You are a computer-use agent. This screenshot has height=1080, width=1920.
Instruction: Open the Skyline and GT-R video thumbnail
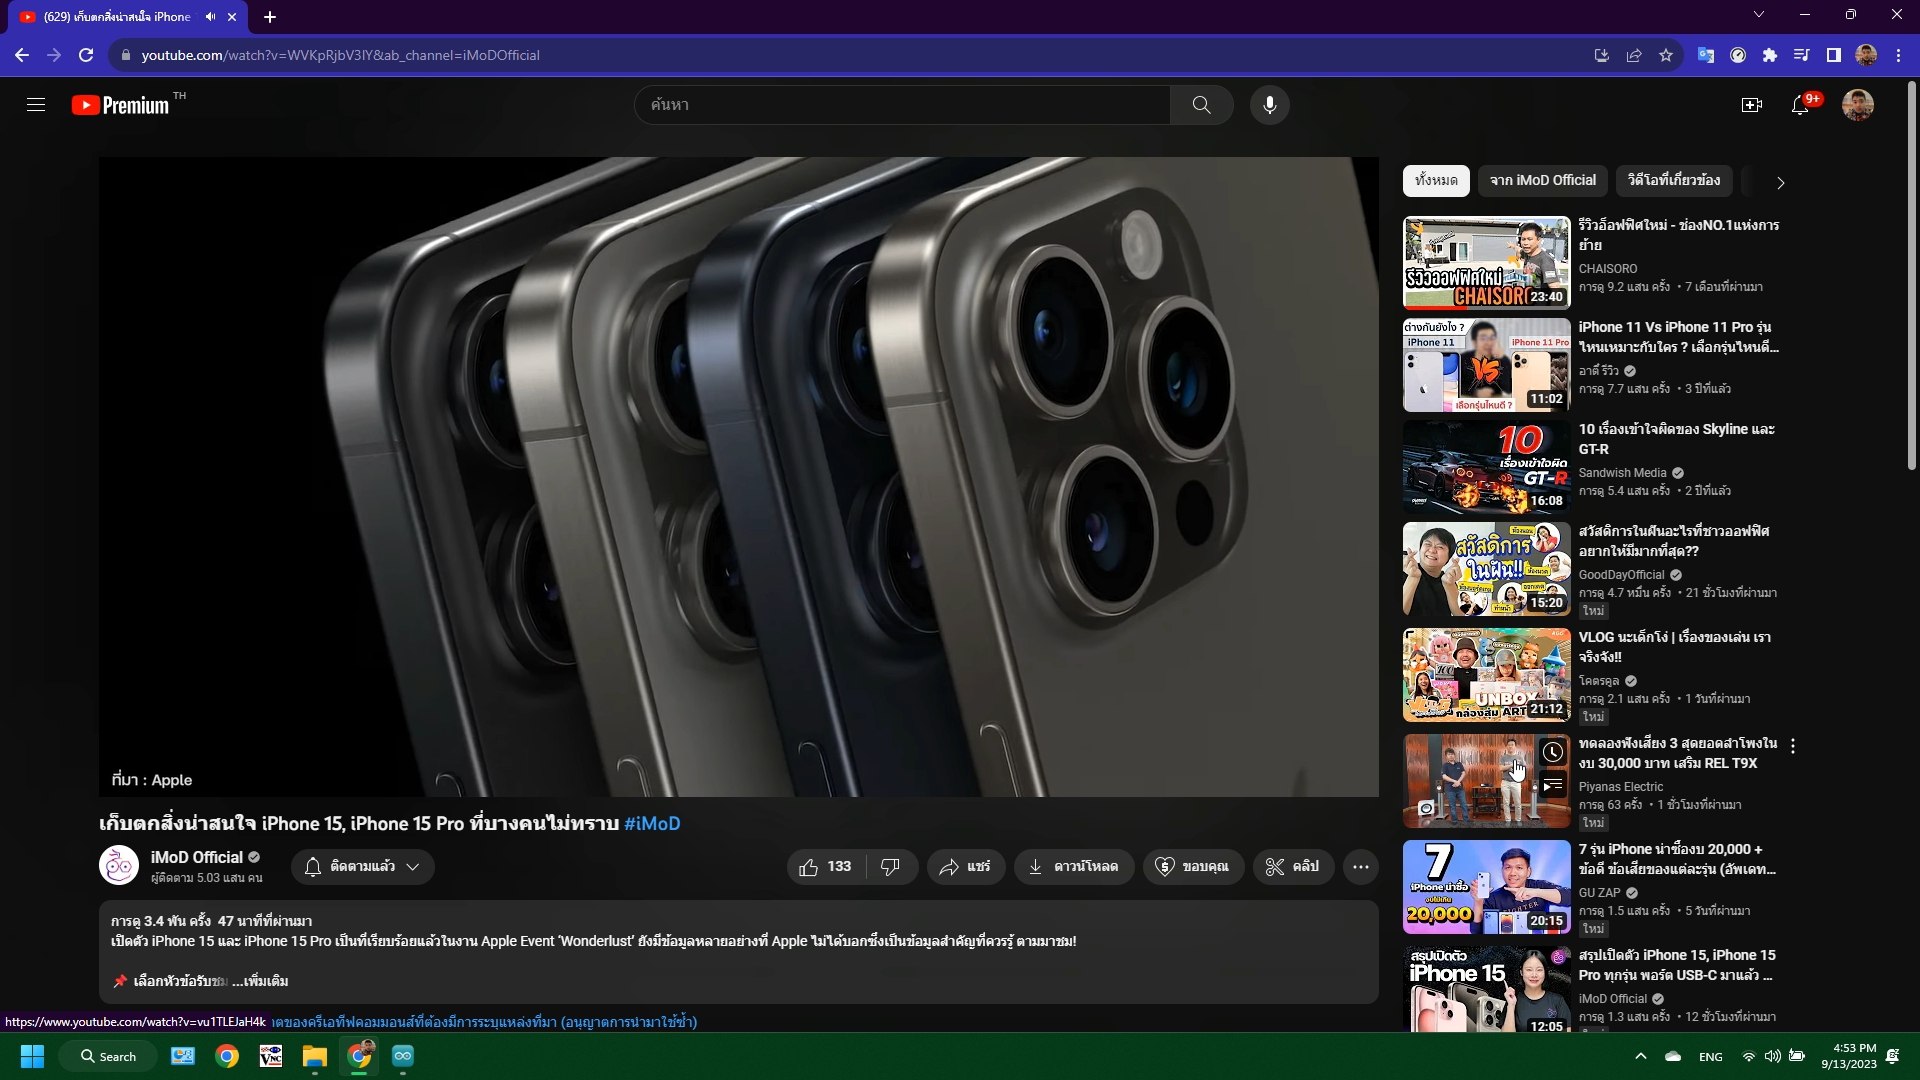tap(1487, 467)
